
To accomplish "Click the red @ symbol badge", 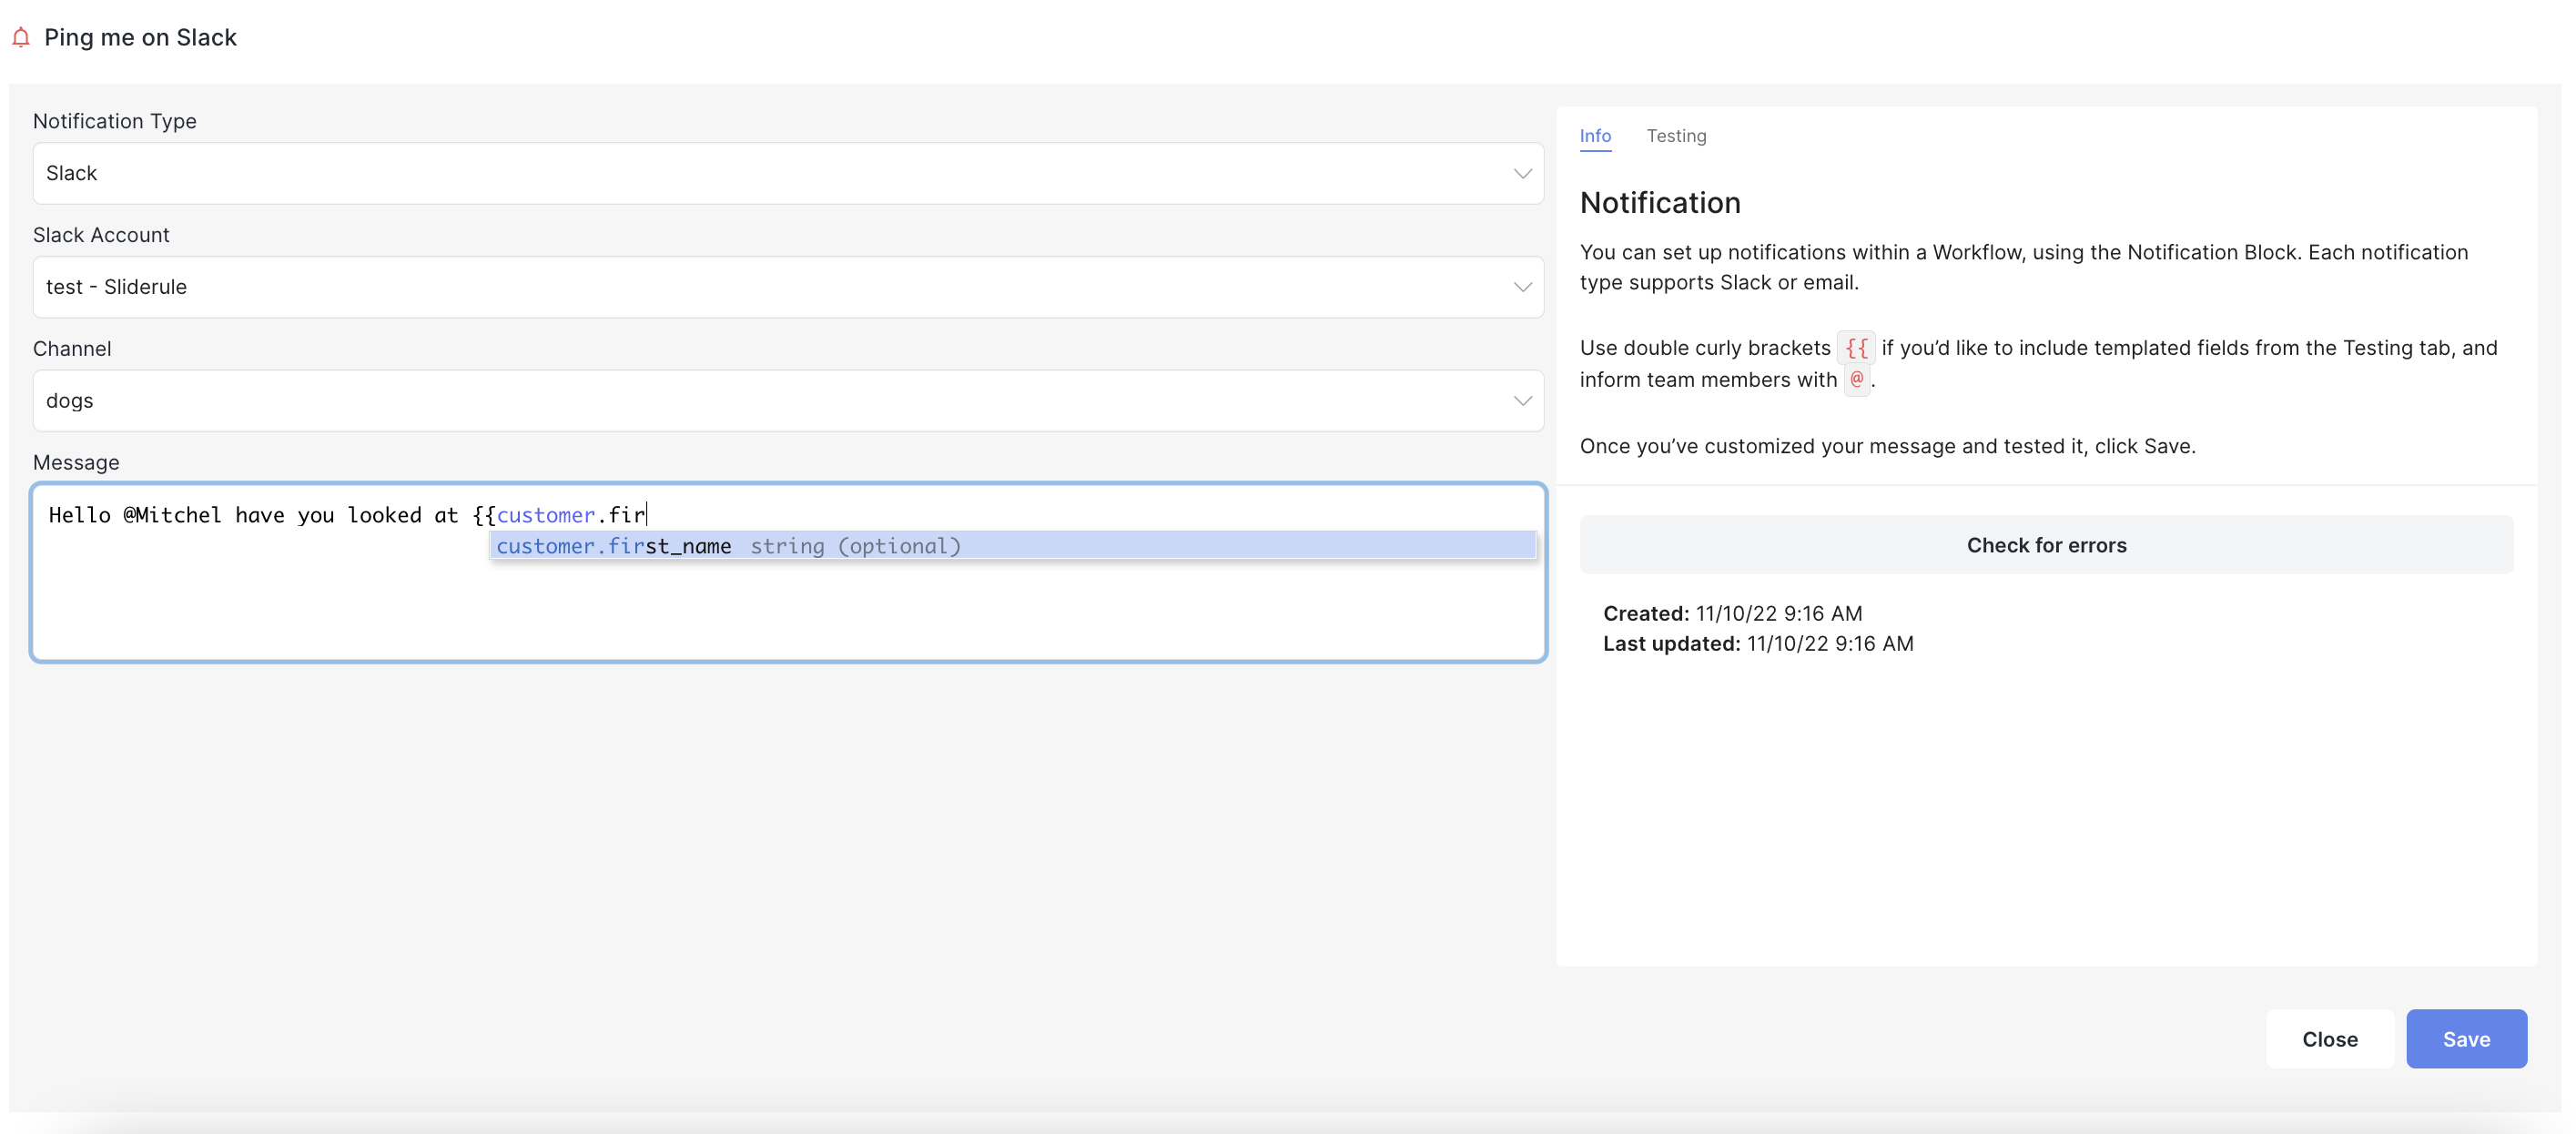I will point(1856,380).
